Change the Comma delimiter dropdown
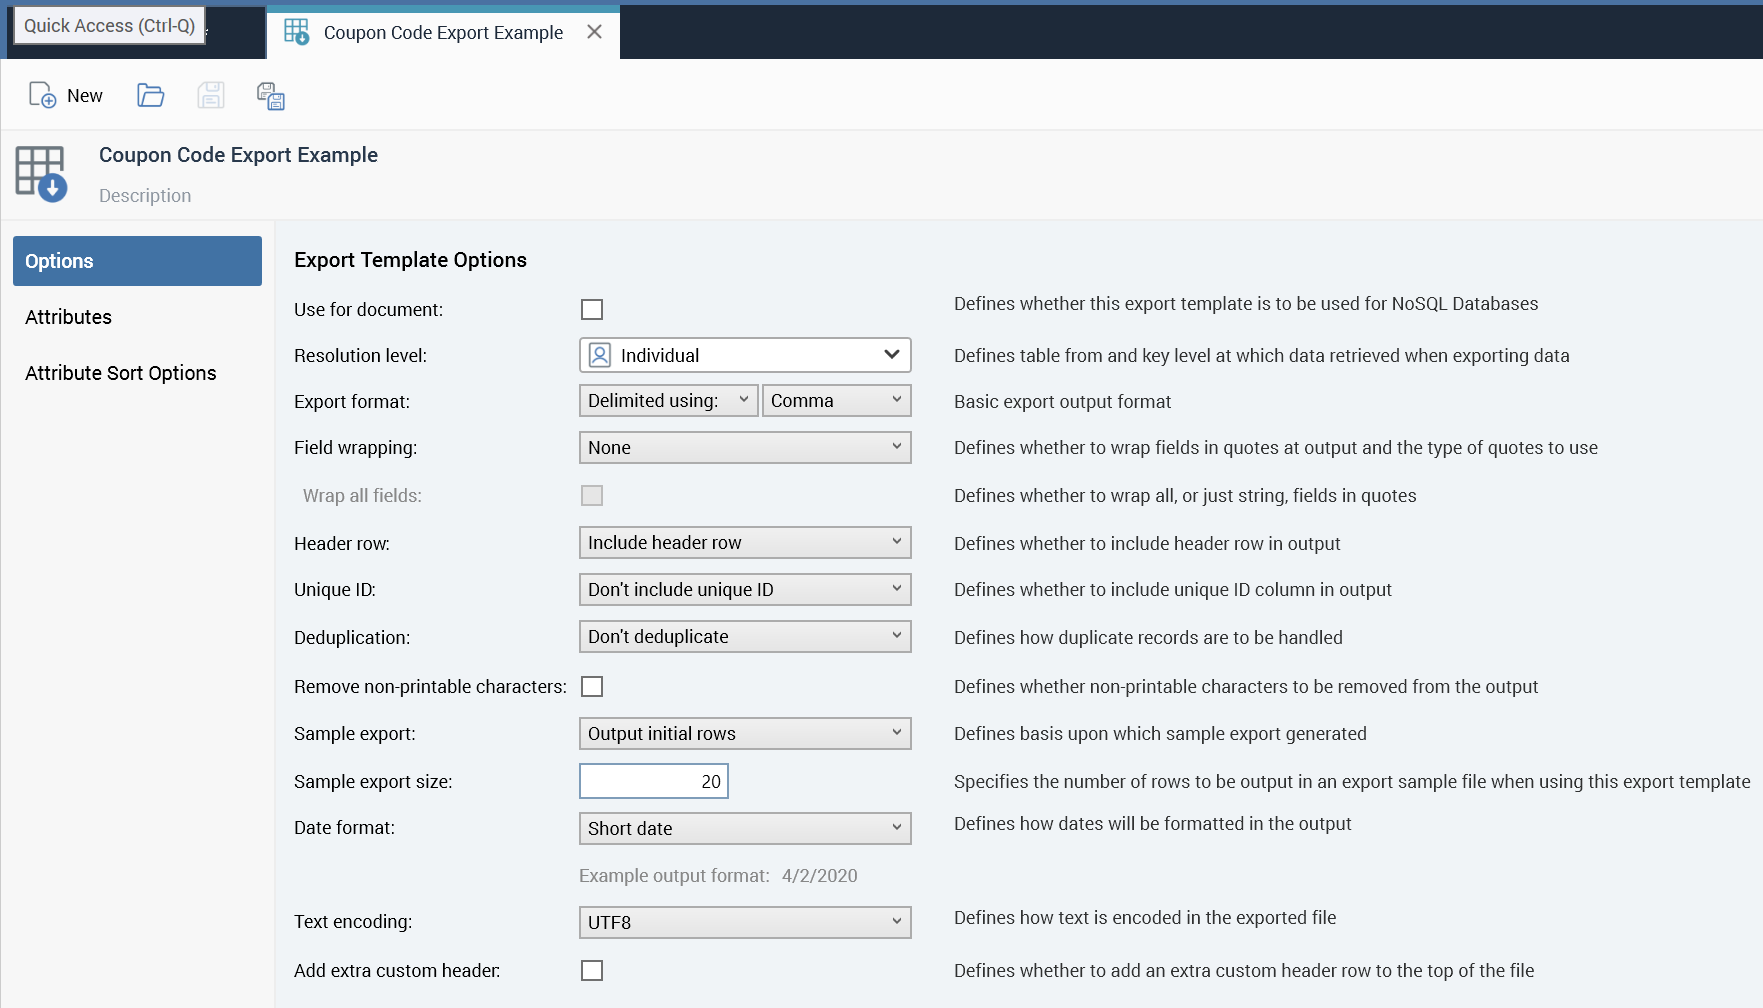Image resolution: width=1763 pixels, height=1008 pixels. pos(836,401)
